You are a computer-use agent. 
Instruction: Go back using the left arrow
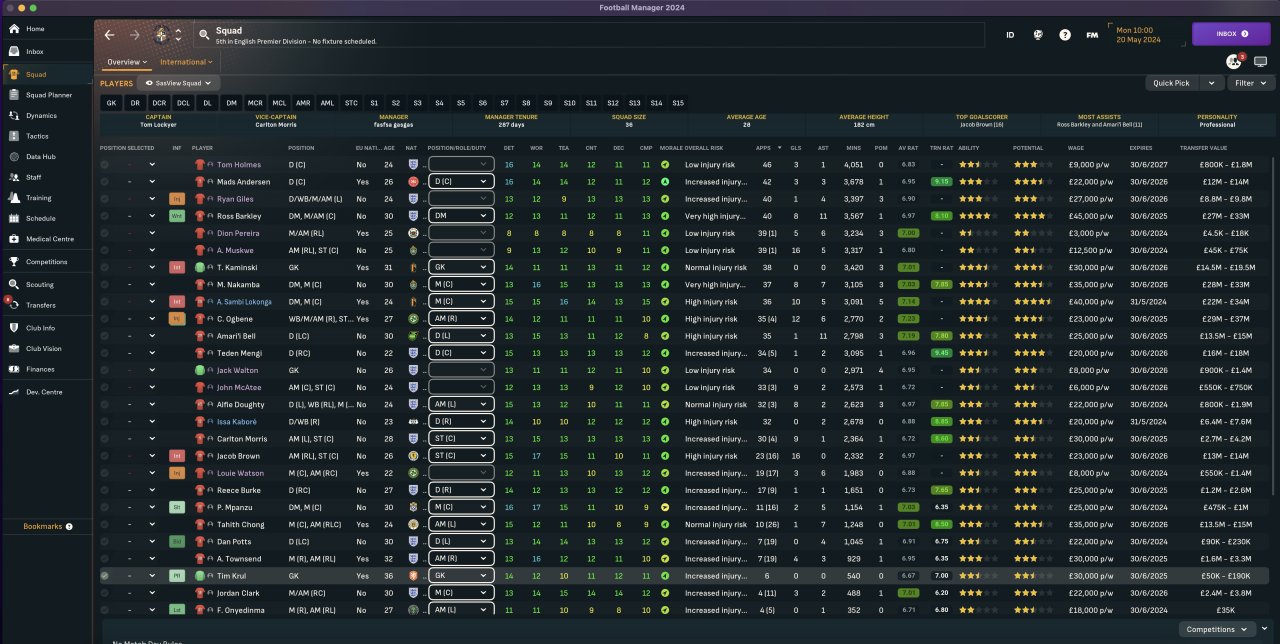pos(109,35)
